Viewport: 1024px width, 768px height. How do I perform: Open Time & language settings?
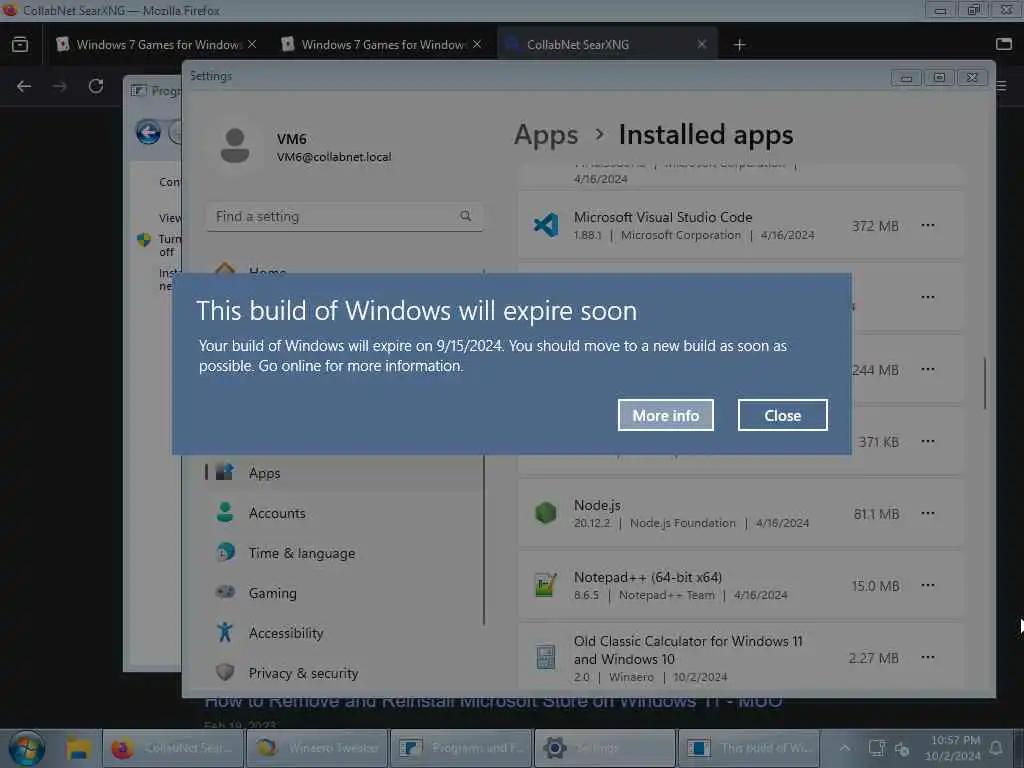(344, 553)
